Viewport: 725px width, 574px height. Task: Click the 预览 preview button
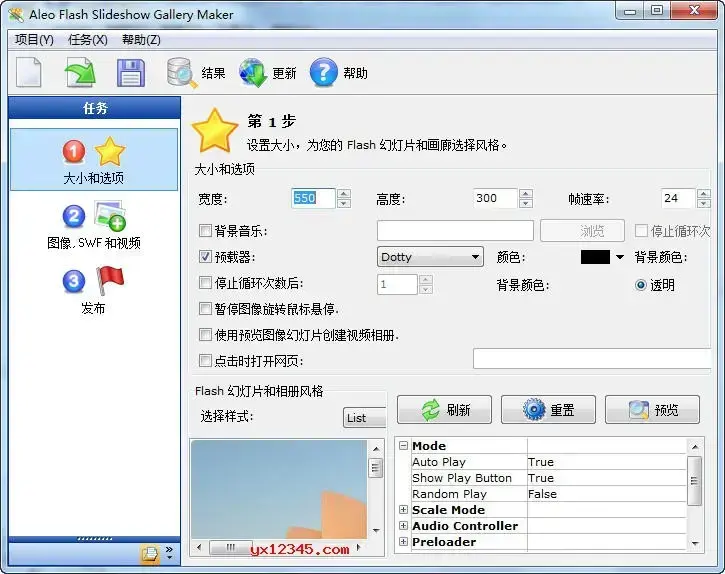click(652, 410)
